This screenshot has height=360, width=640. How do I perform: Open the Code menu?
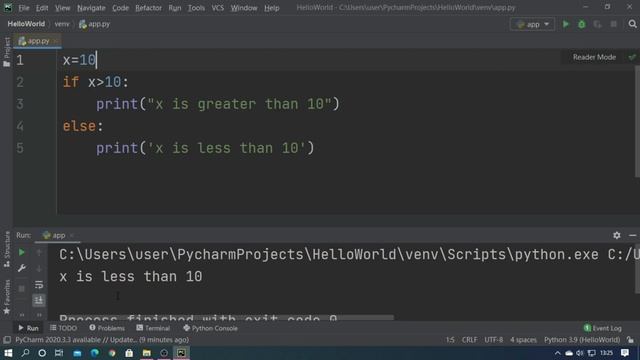click(x=120, y=8)
